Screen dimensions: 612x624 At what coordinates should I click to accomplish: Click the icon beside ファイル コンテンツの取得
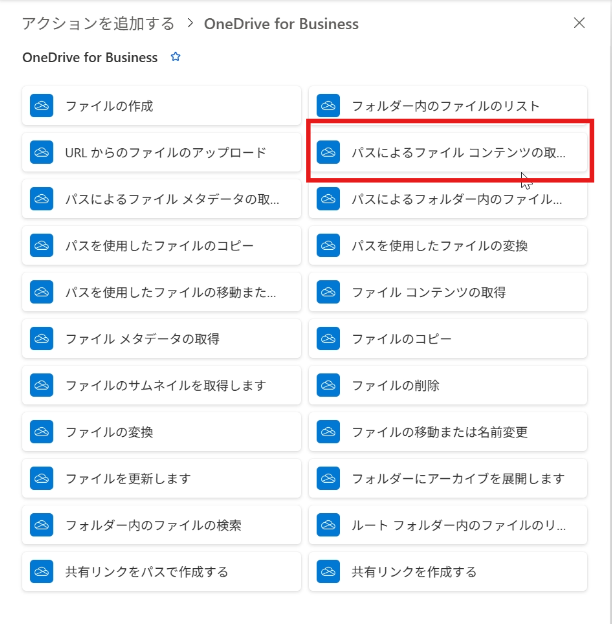pos(327,292)
